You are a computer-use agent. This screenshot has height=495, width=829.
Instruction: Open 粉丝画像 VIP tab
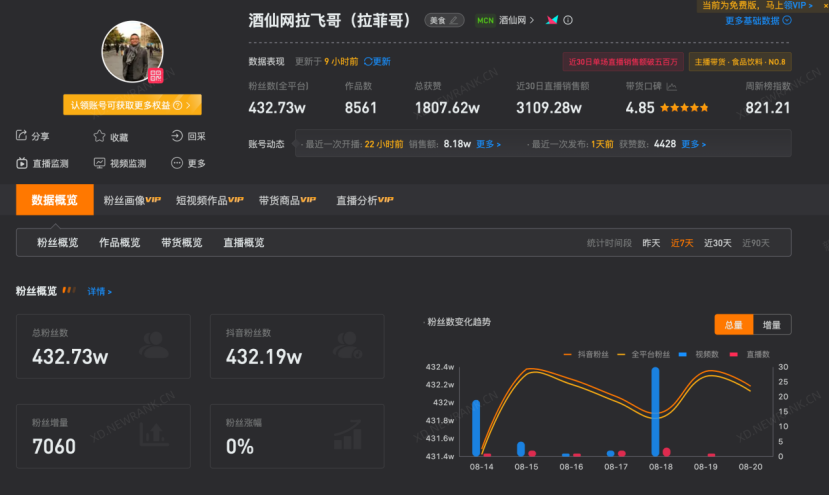(132, 200)
